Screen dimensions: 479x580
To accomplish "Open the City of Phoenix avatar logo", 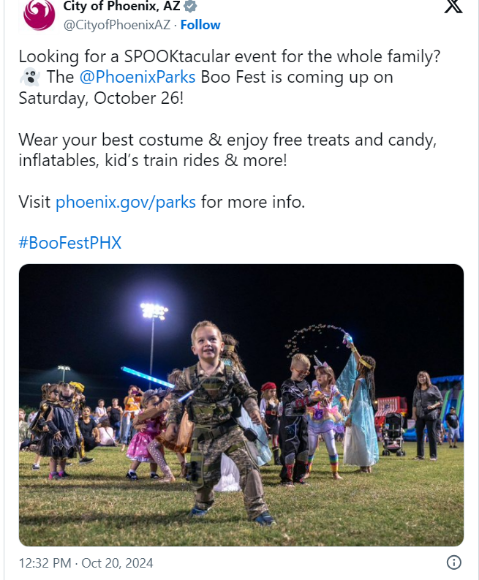I will [x=39, y=14].
